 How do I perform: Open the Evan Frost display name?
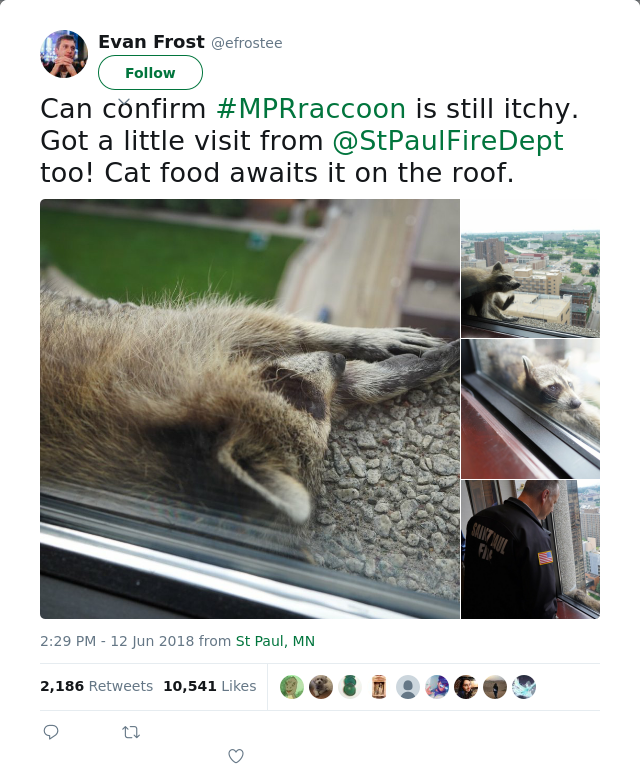coord(151,42)
